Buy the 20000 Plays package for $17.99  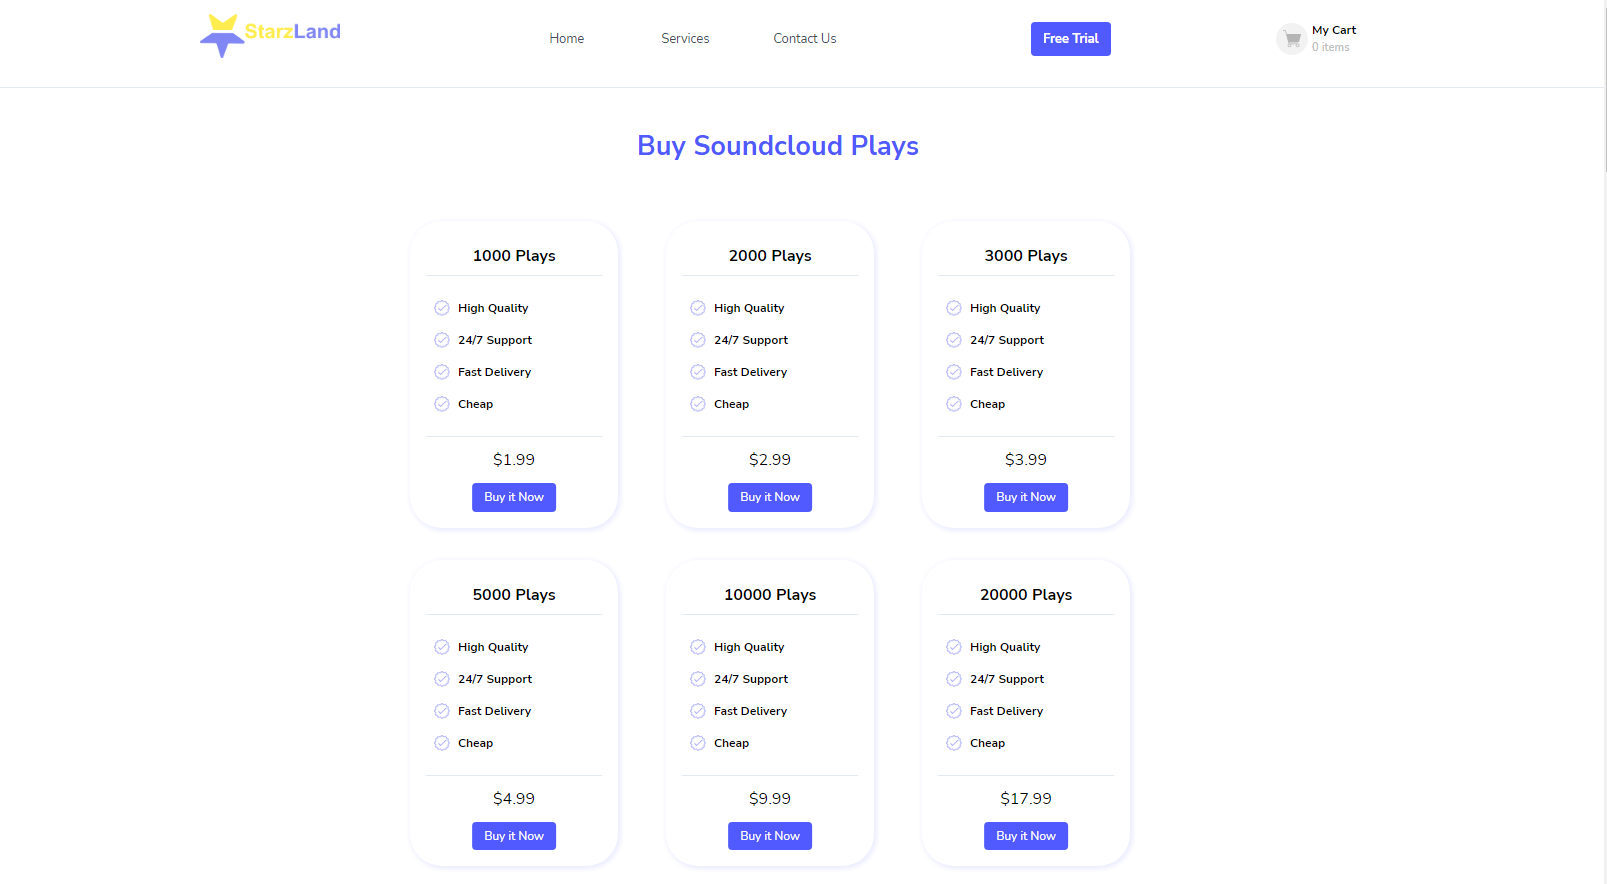(1026, 836)
